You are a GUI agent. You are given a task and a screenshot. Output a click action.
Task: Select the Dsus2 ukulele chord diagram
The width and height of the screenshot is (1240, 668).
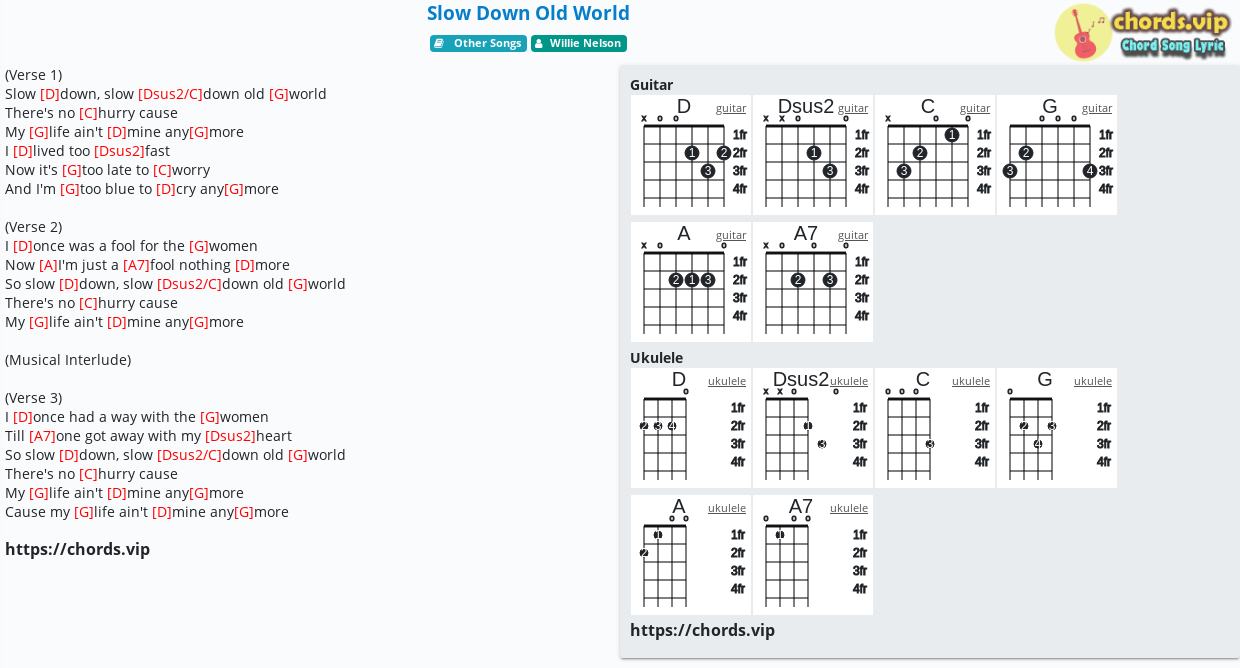(x=813, y=428)
